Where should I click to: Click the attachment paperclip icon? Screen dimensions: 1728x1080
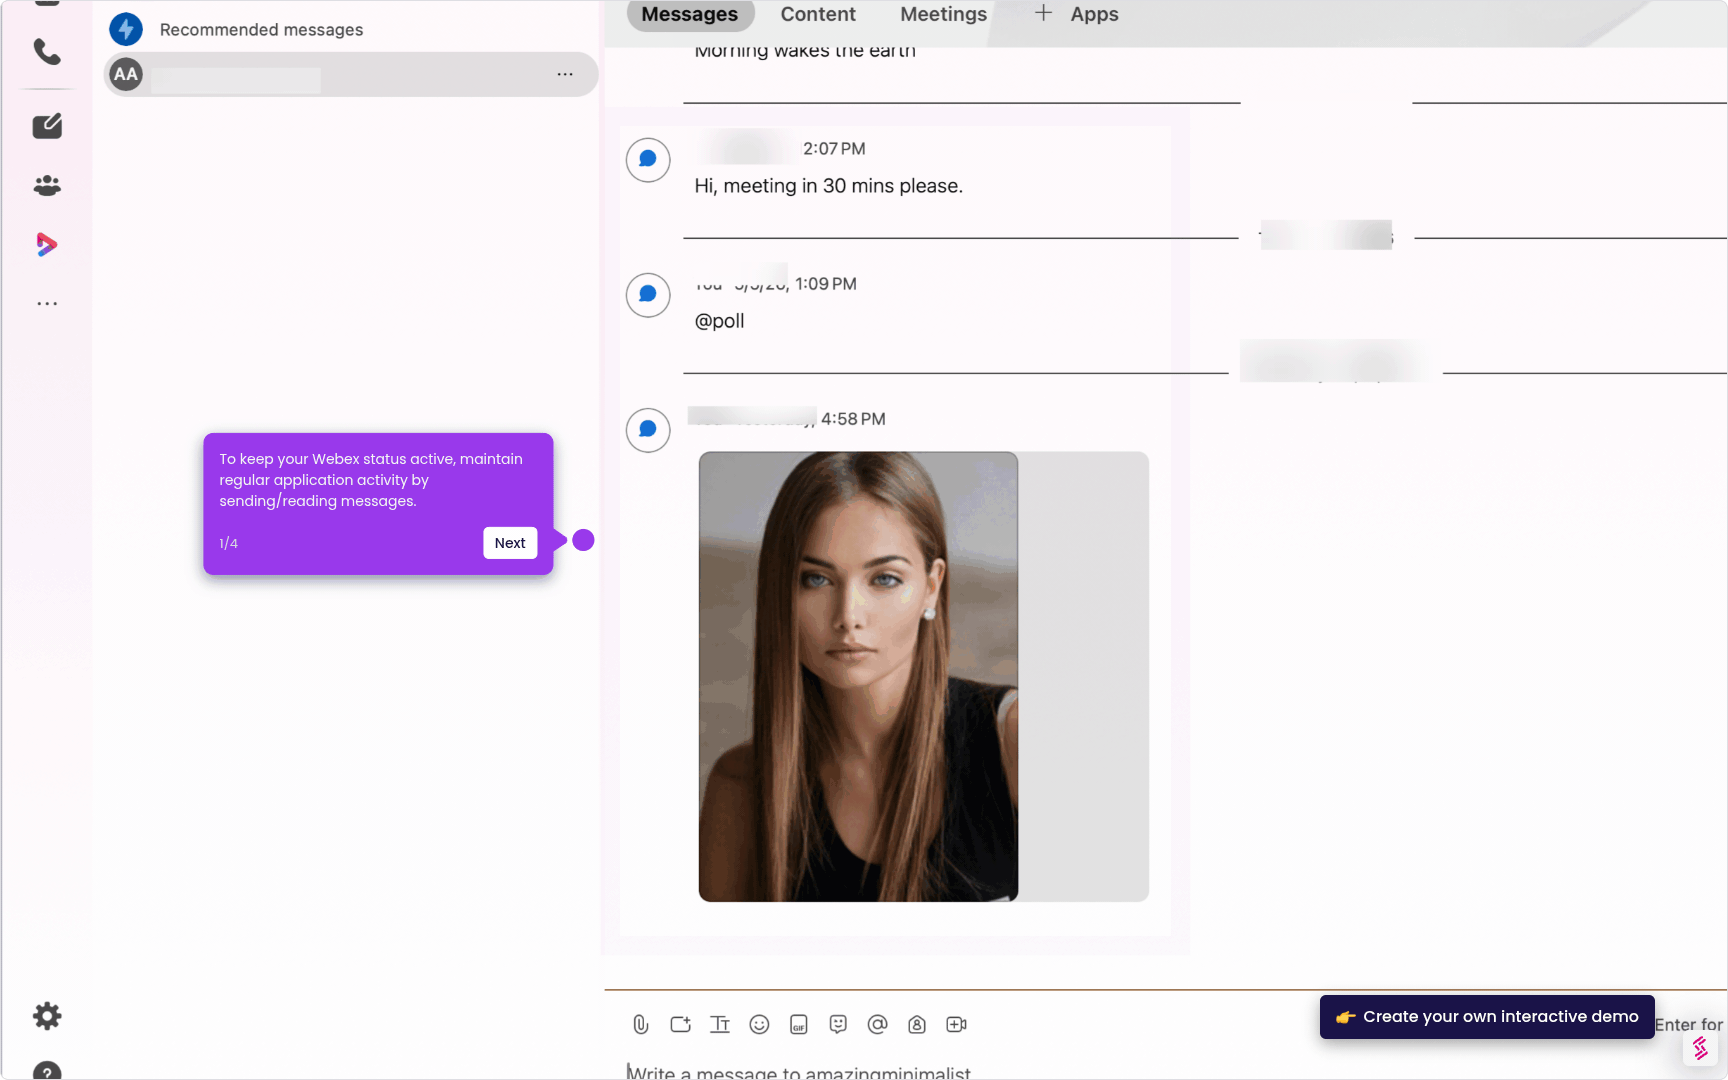641,1024
